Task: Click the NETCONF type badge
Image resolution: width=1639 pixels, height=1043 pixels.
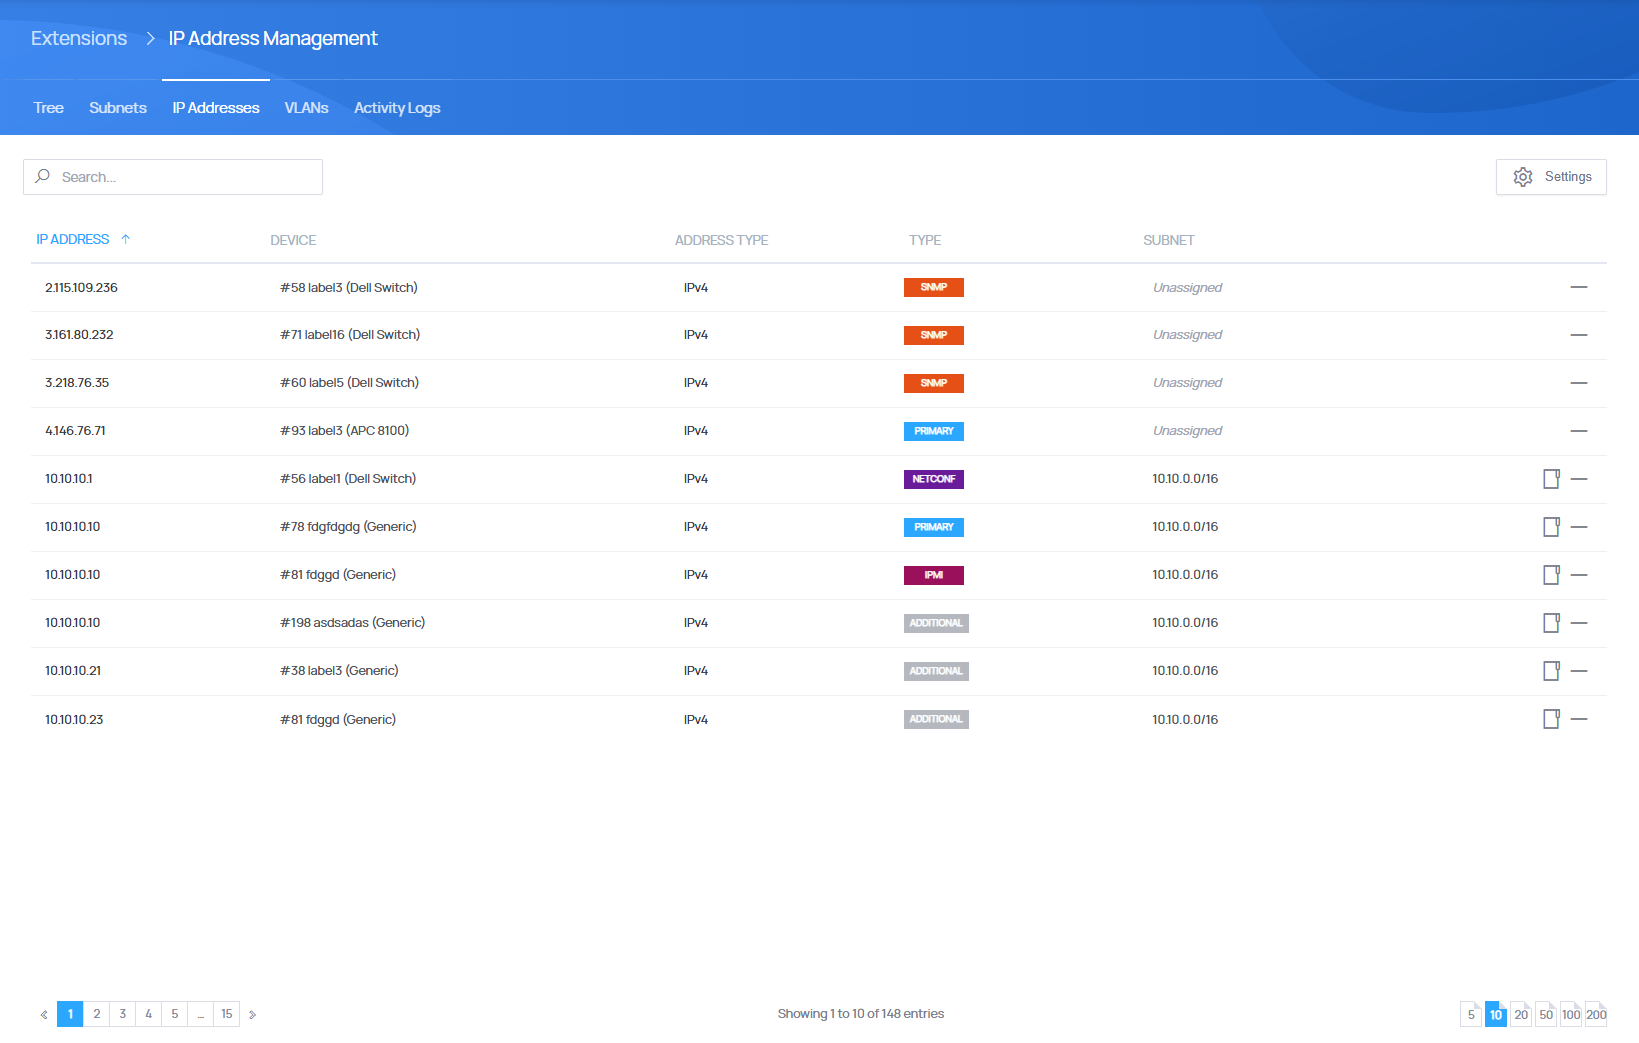Action: coord(934,479)
